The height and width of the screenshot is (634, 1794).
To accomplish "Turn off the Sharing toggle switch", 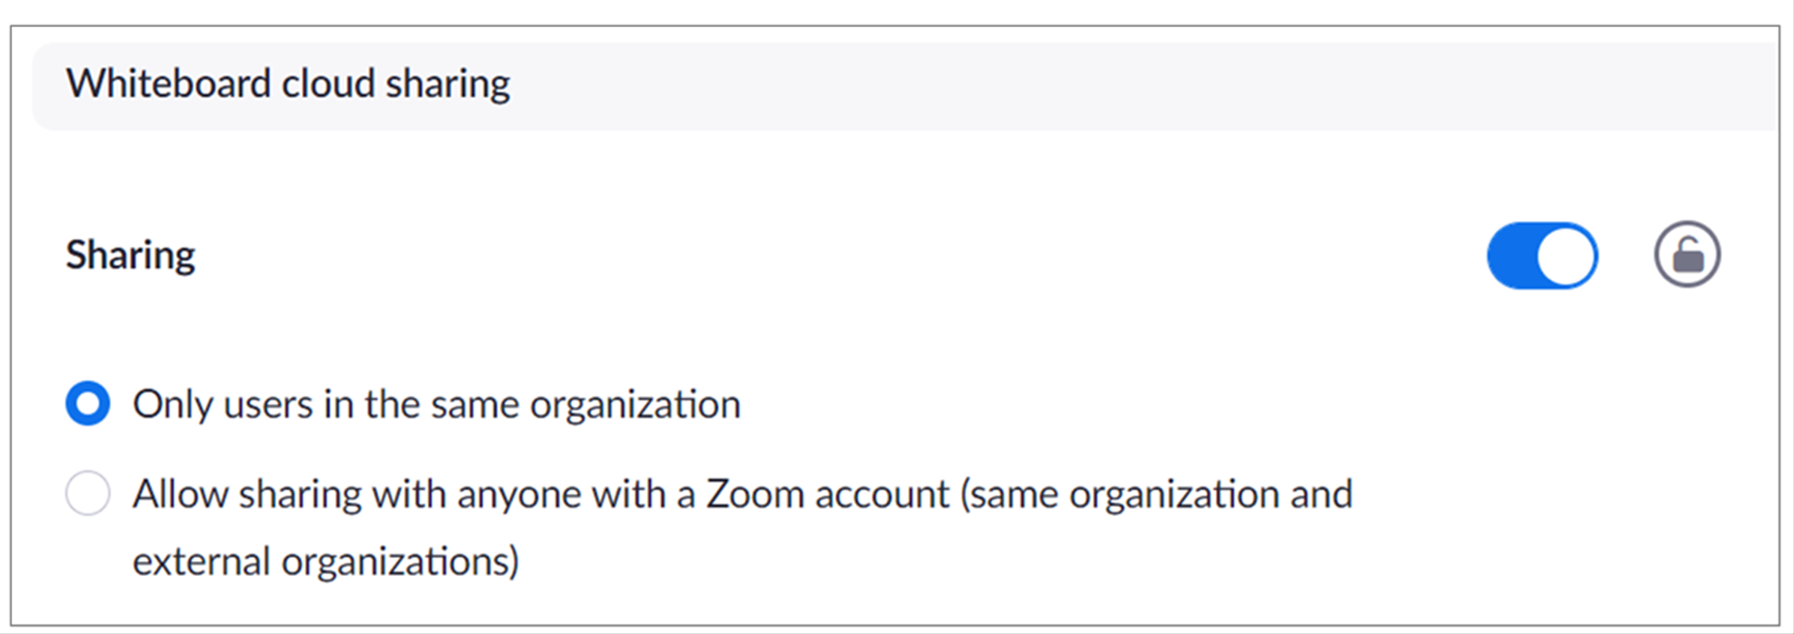I will [1542, 255].
